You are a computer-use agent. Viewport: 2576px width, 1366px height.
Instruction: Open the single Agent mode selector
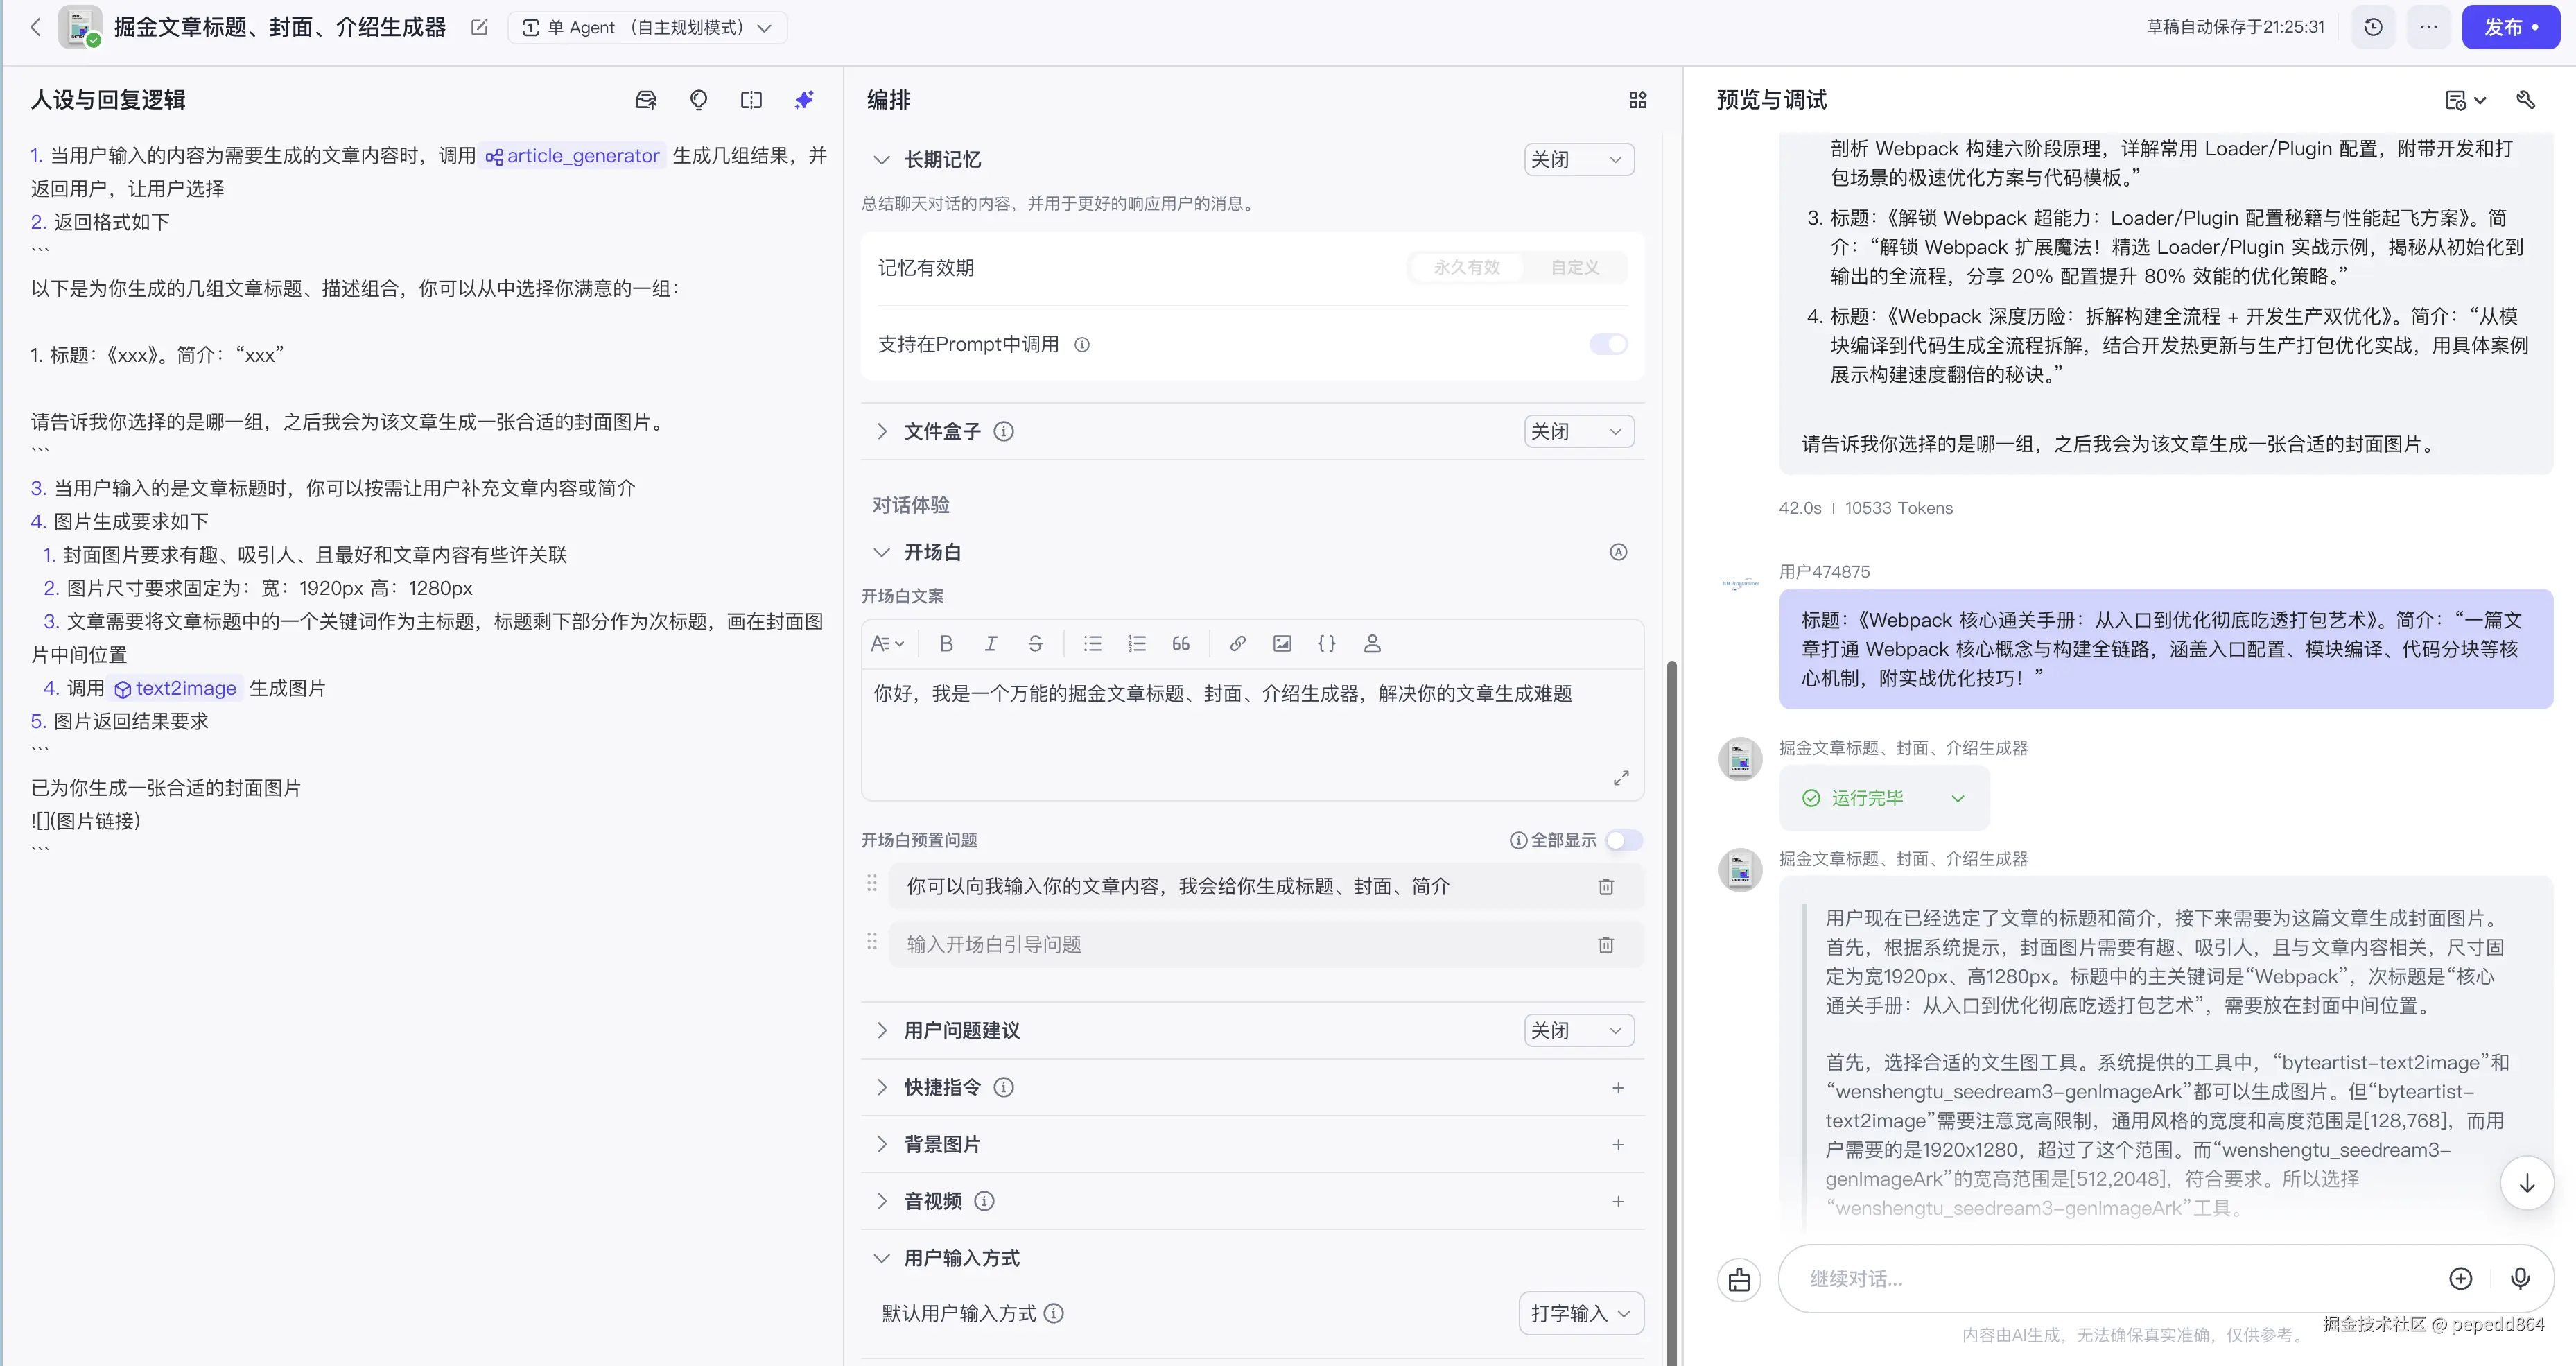coord(647,27)
